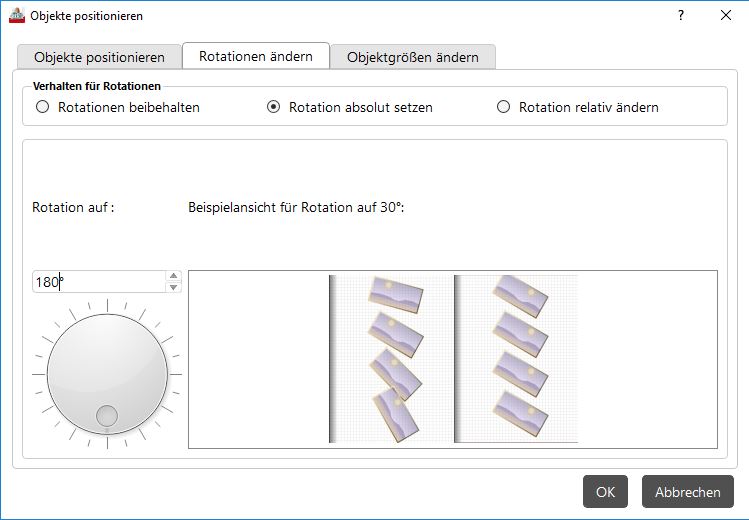The height and width of the screenshot is (520, 749).
Task: Click the right example preview with aligned pictures
Action: click(516, 359)
